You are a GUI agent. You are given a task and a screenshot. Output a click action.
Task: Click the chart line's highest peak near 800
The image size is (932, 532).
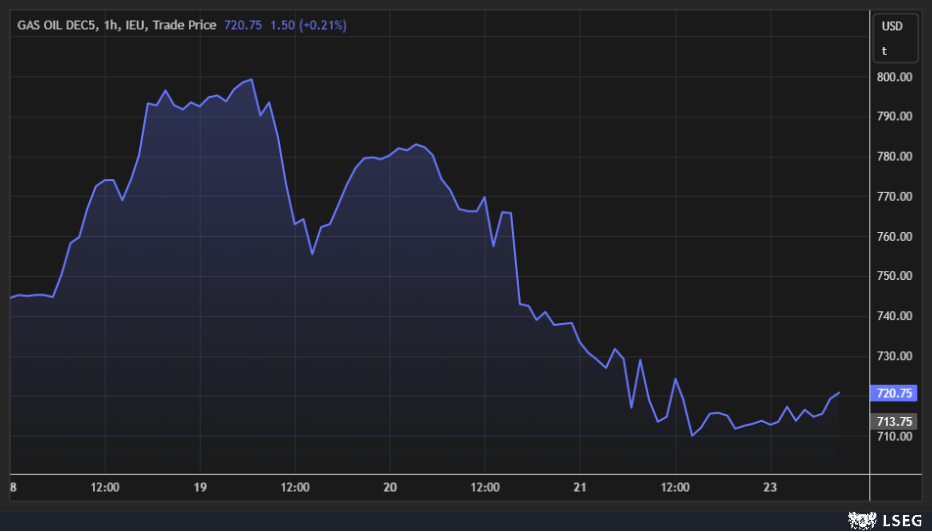[252, 80]
